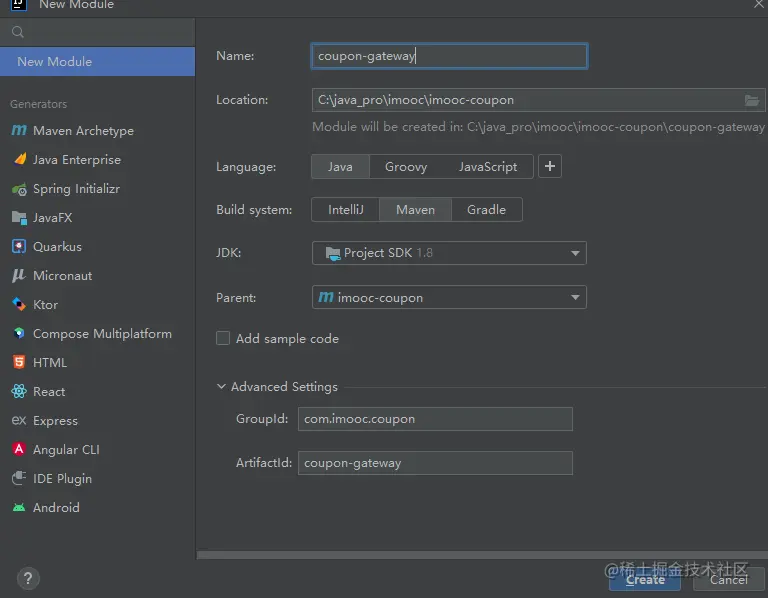Click the HTML5 generator icon
768x598 pixels.
(x=19, y=362)
